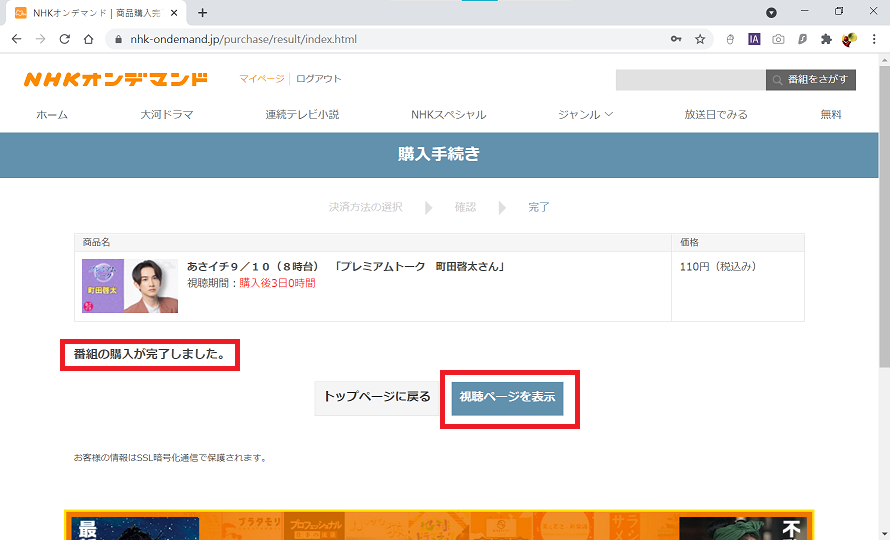The image size is (890, 540).
Task: Go to browser home page icon
Action: click(89, 39)
